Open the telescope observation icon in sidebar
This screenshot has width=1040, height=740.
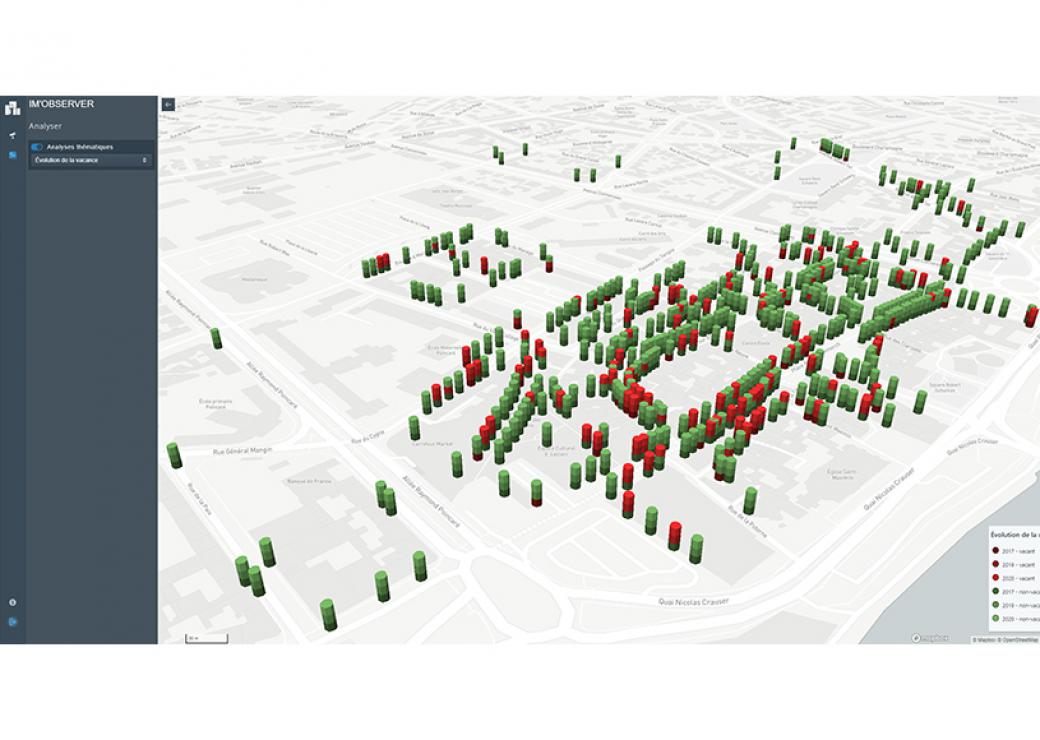pyautogui.click(x=12, y=136)
